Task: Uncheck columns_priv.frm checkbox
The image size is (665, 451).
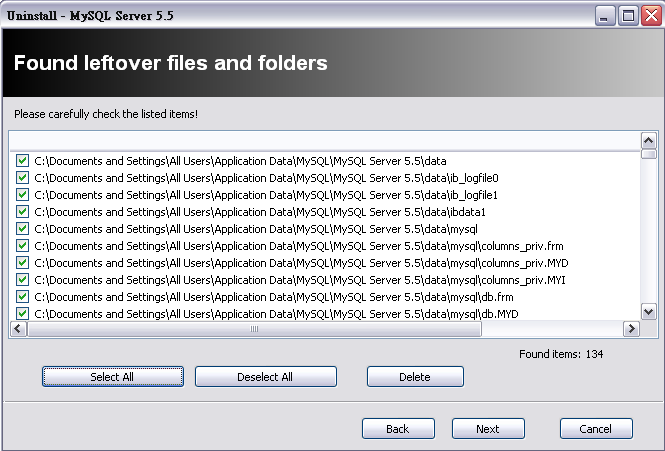Action: coord(22,246)
